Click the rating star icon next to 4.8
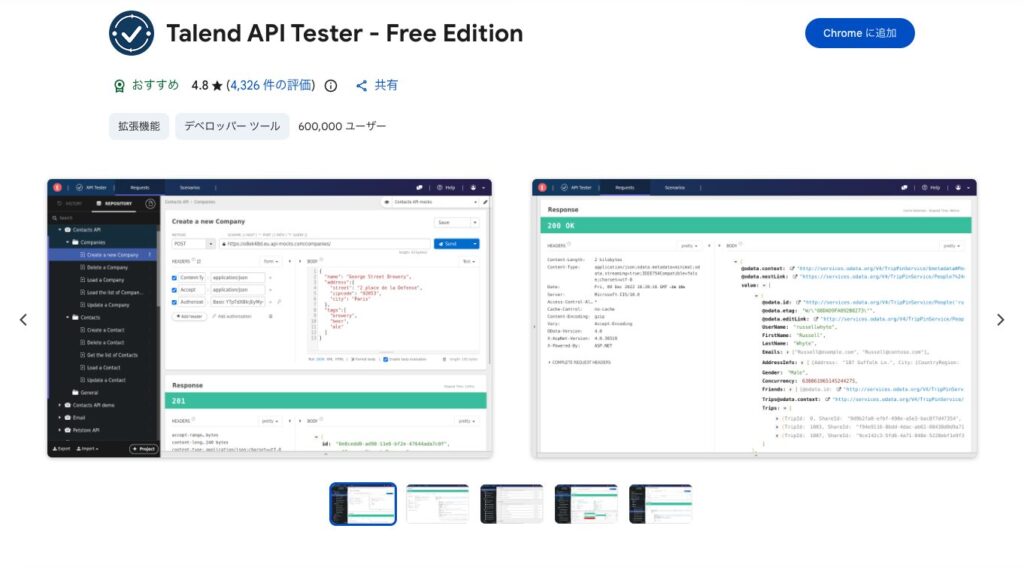Image resolution: width=1024 pixels, height=568 pixels. tap(217, 86)
